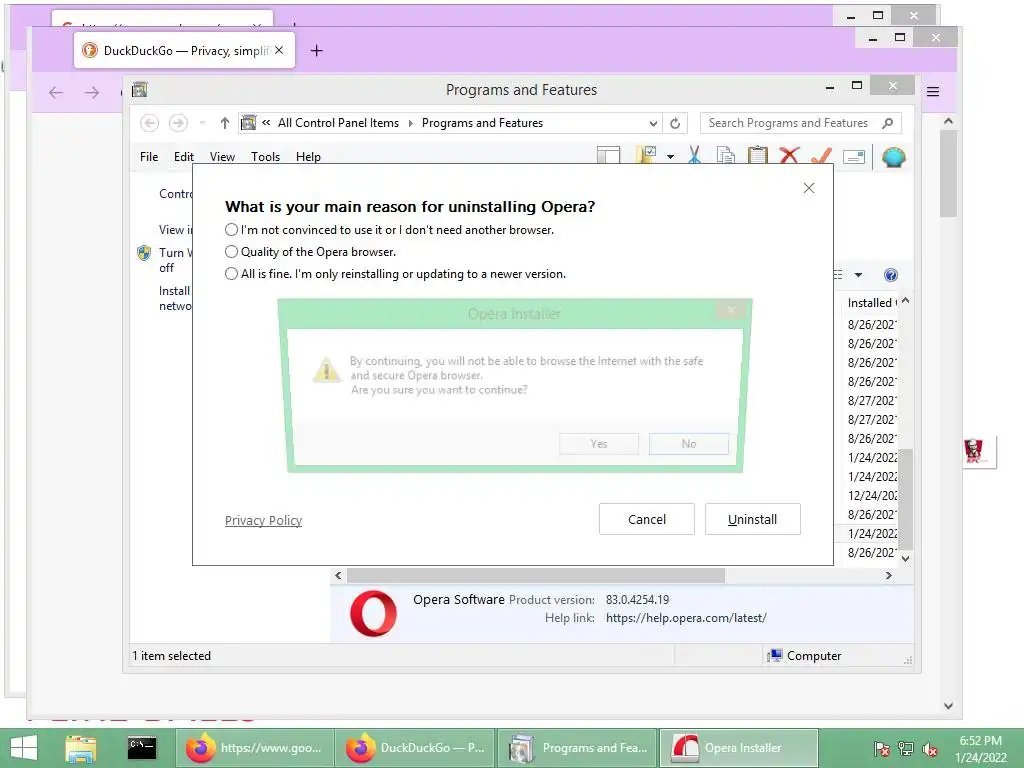The image size is (1024, 768).
Task: Open a new tab with plus icon
Action: tap(317, 50)
